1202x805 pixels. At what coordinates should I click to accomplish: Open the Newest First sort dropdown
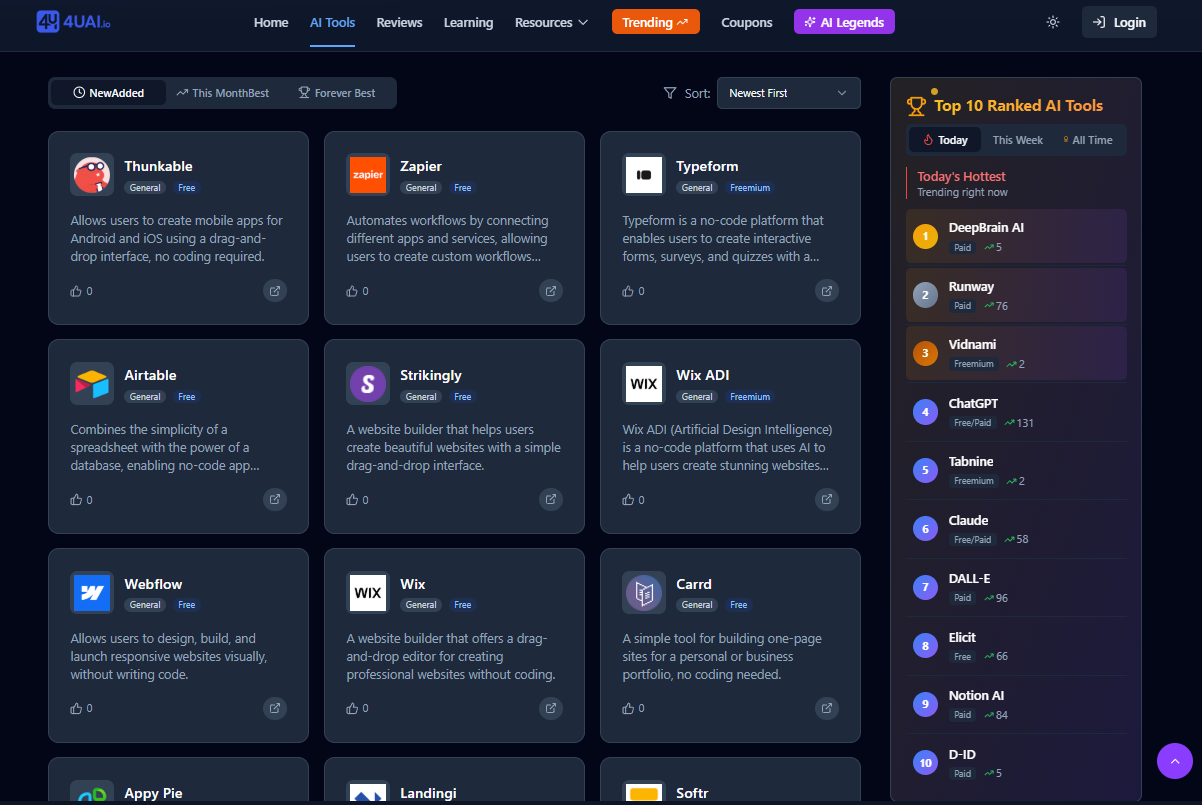(x=788, y=93)
